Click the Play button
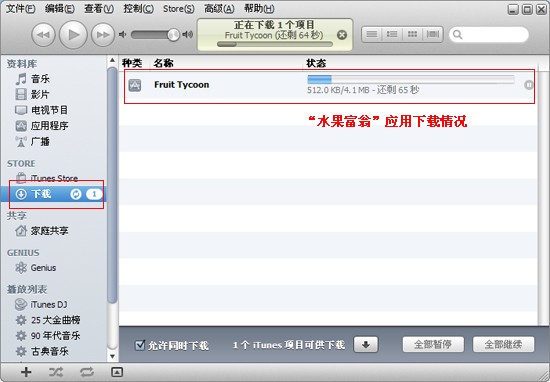This screenshot has width=550, height=382. (73, 34)
